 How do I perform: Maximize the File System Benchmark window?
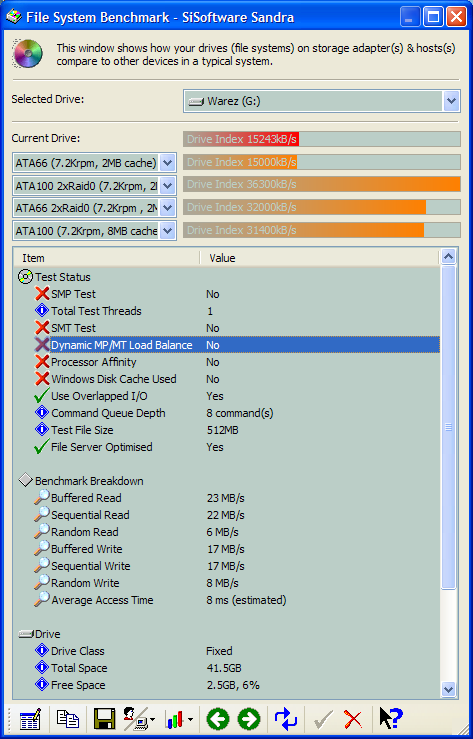coord(433,17)
